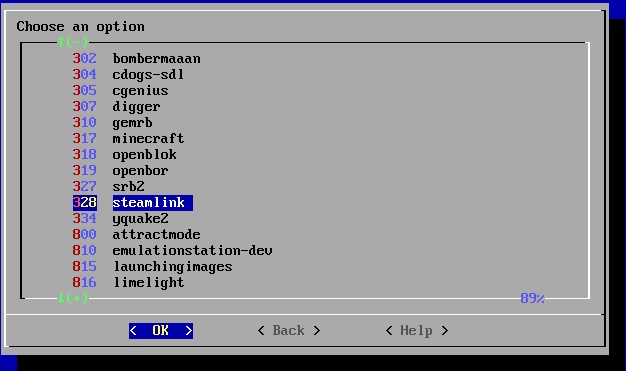
Task: Choose the 334 yquake2 package
Action: click(x=120, y=218)
